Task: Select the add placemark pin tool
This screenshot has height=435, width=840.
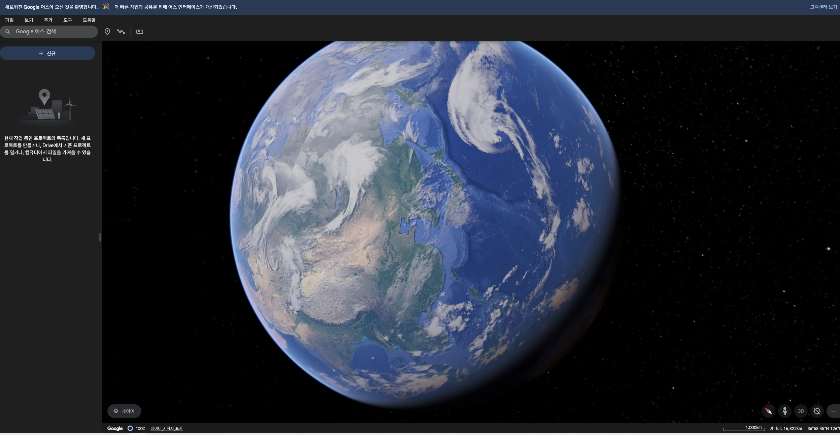Action: 107,32
